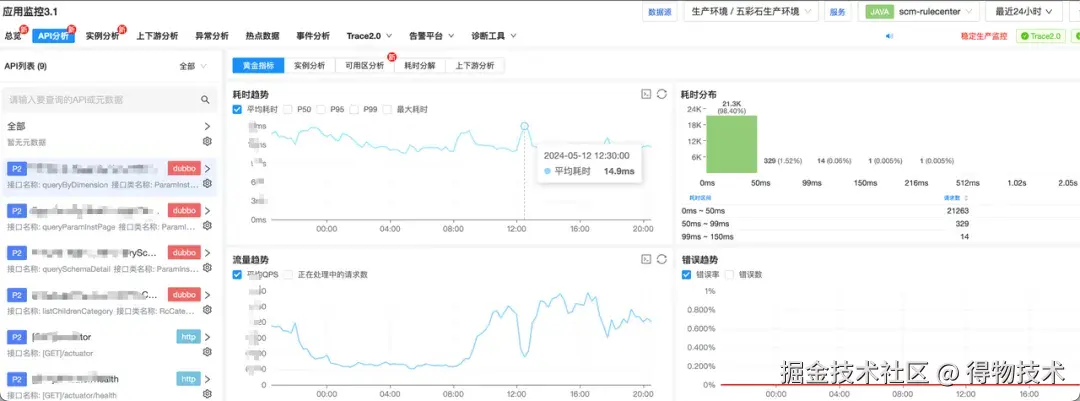Screen dimensions: 1080x401
Task: Expand the listChildrenCategory row chevron arrow
Action: (x=207, y=295)
